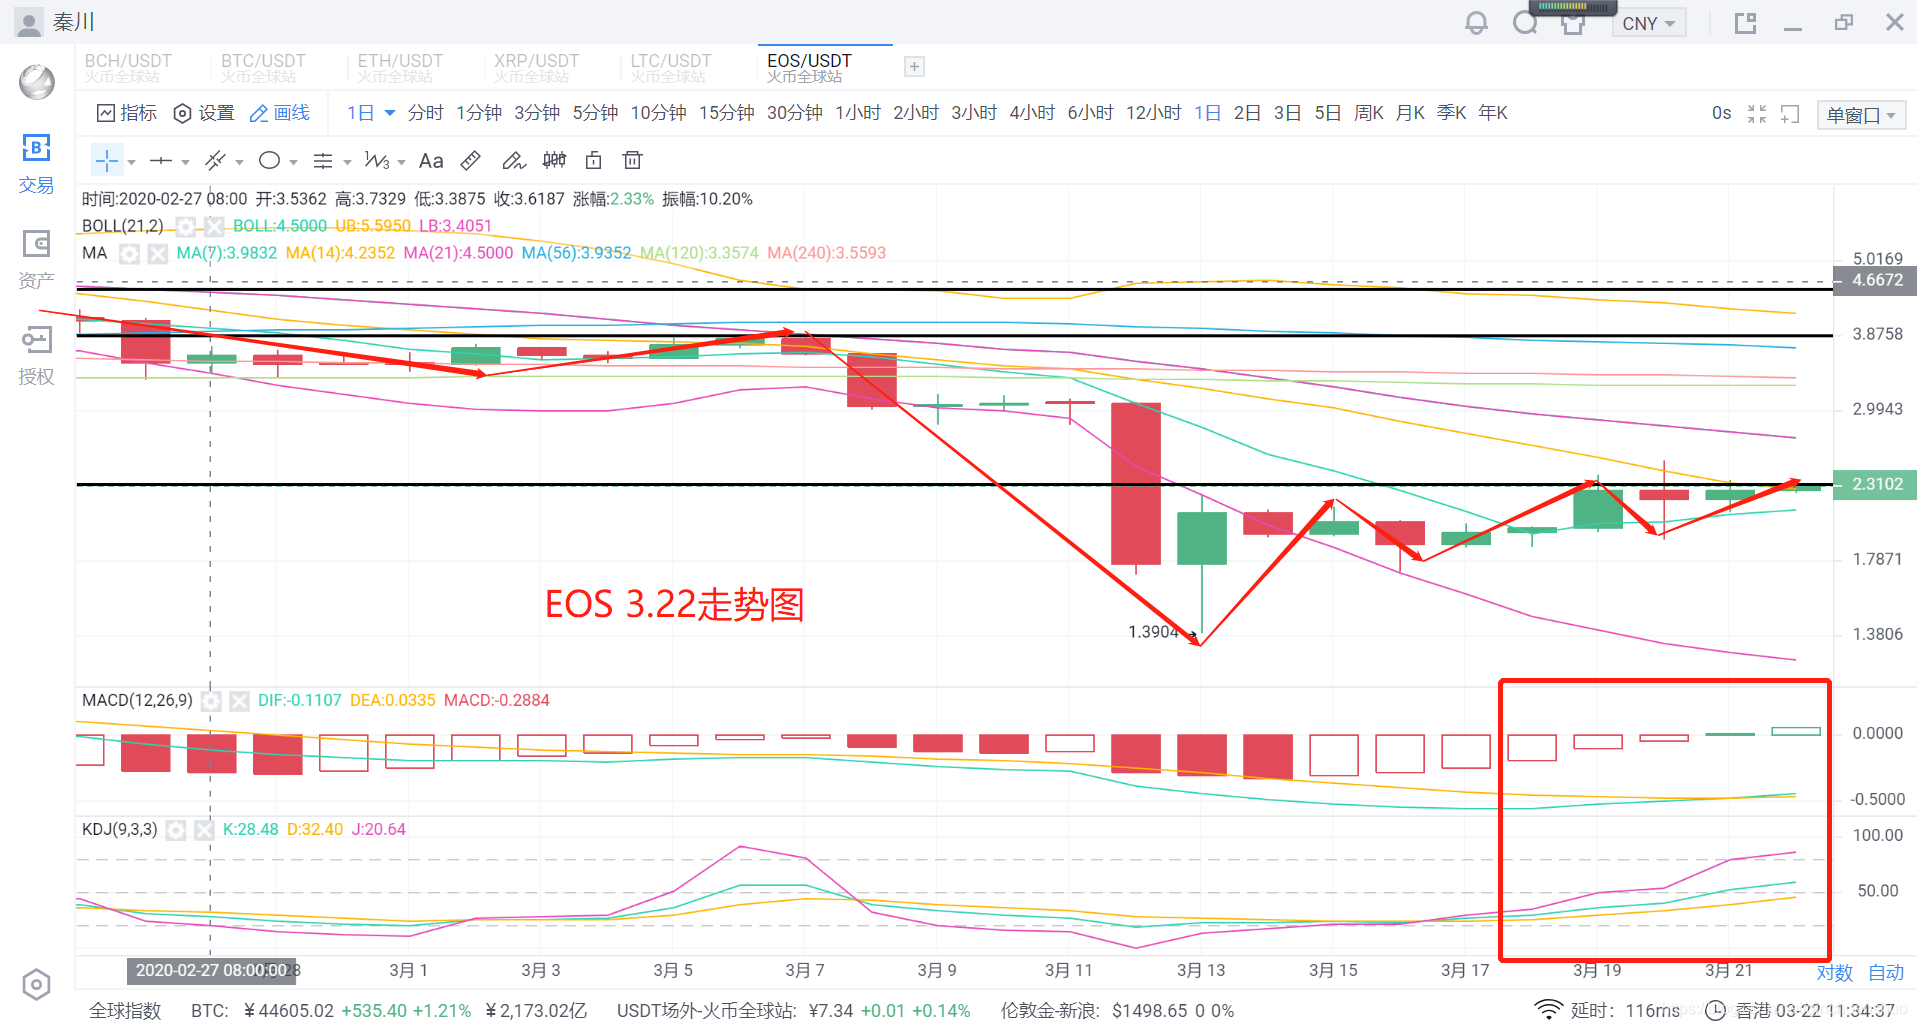Switch to the BTC/USDT tab
The image size is (1917, 1027).
pos(263,67)
